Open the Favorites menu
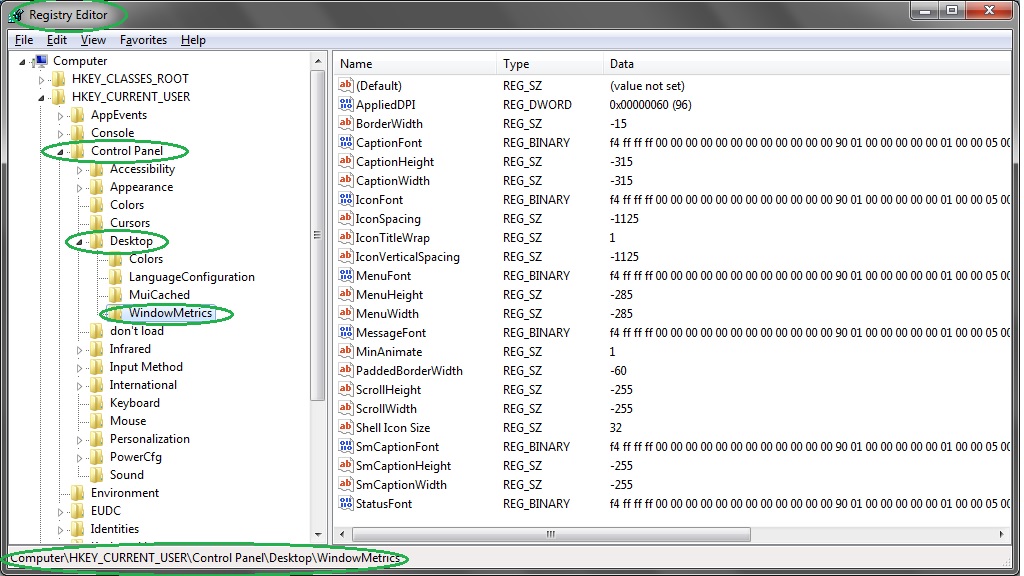1024x576 pixels. 143,40
